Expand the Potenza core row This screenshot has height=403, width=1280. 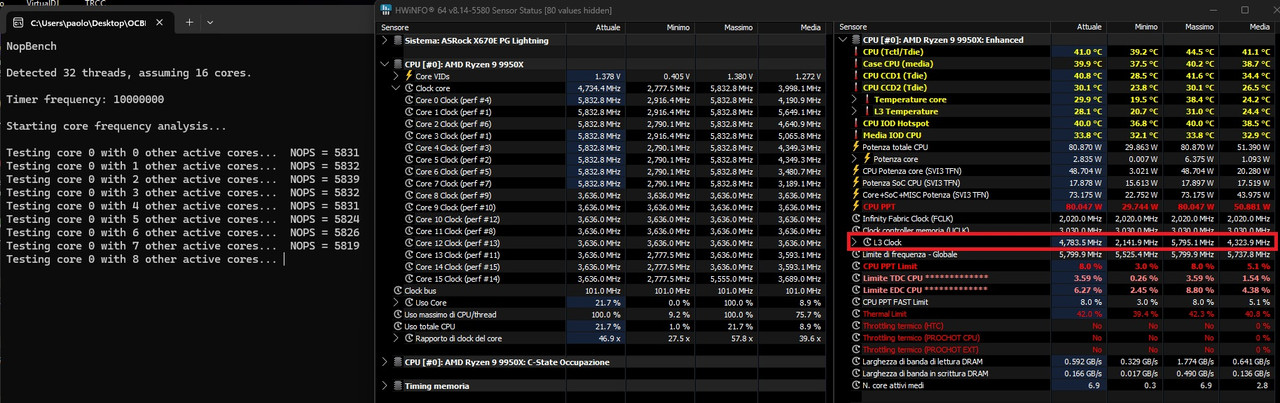click(x=854, y=159)
